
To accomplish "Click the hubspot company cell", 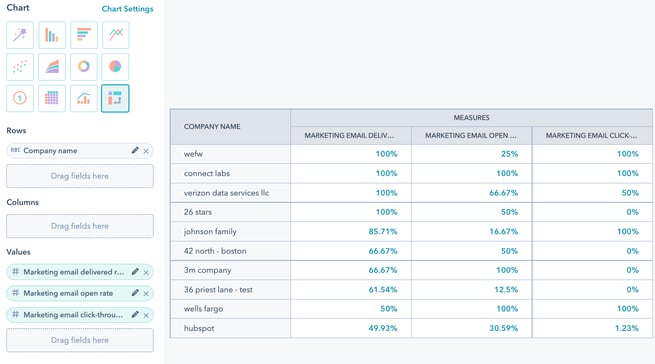I will pos(230,328).
